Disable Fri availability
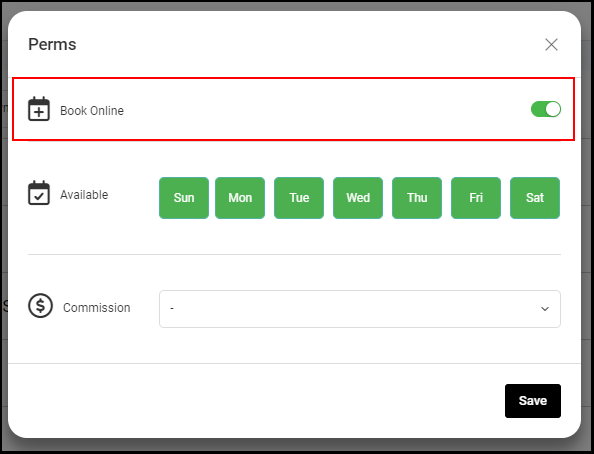594x454 pixels. click(x=476, y=198)
